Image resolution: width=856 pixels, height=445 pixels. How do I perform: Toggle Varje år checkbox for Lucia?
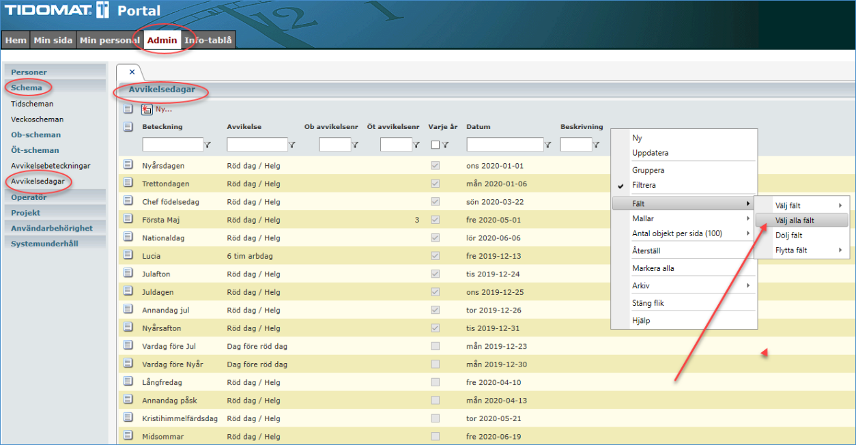point(435,255)
